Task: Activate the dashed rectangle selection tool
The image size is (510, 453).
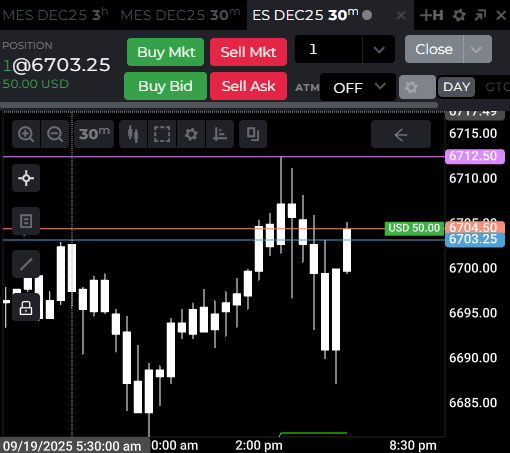Action: pyautogui.click(x=162, y=134)
